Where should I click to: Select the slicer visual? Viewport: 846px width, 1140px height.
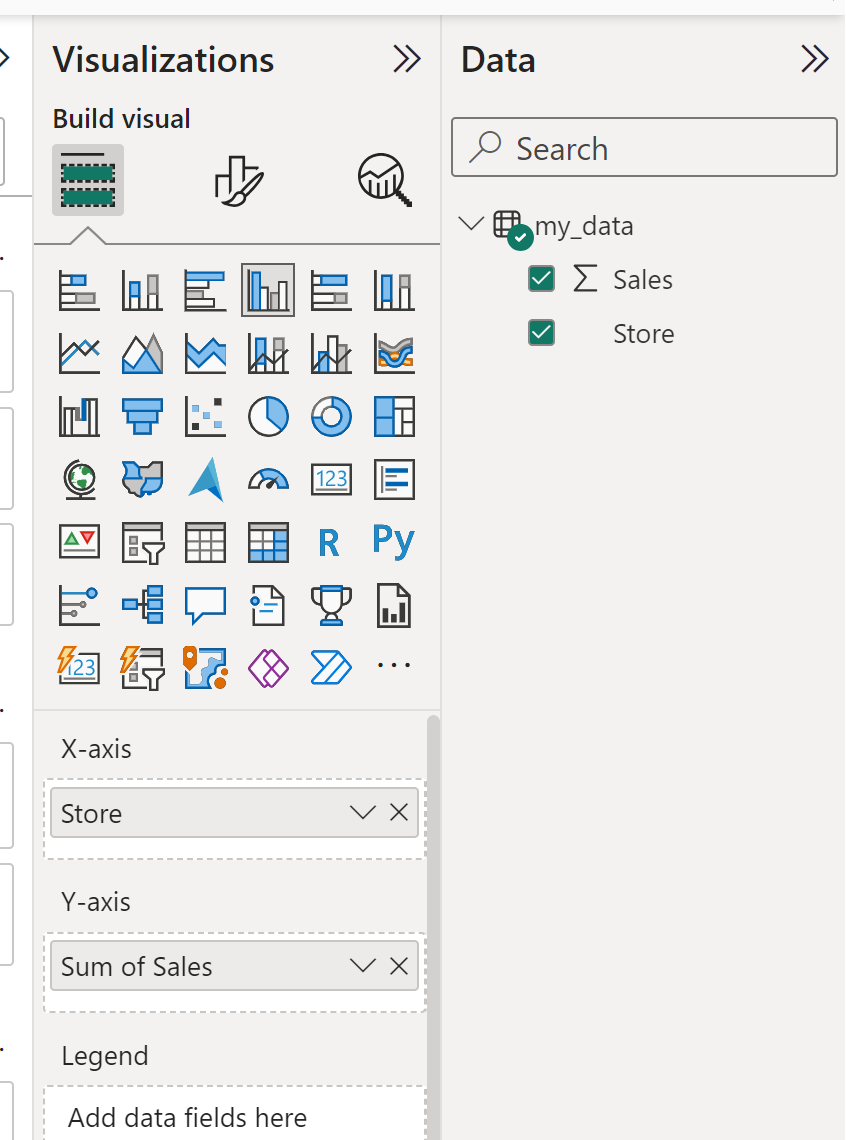pyautogui.click(x=142, y=542)
